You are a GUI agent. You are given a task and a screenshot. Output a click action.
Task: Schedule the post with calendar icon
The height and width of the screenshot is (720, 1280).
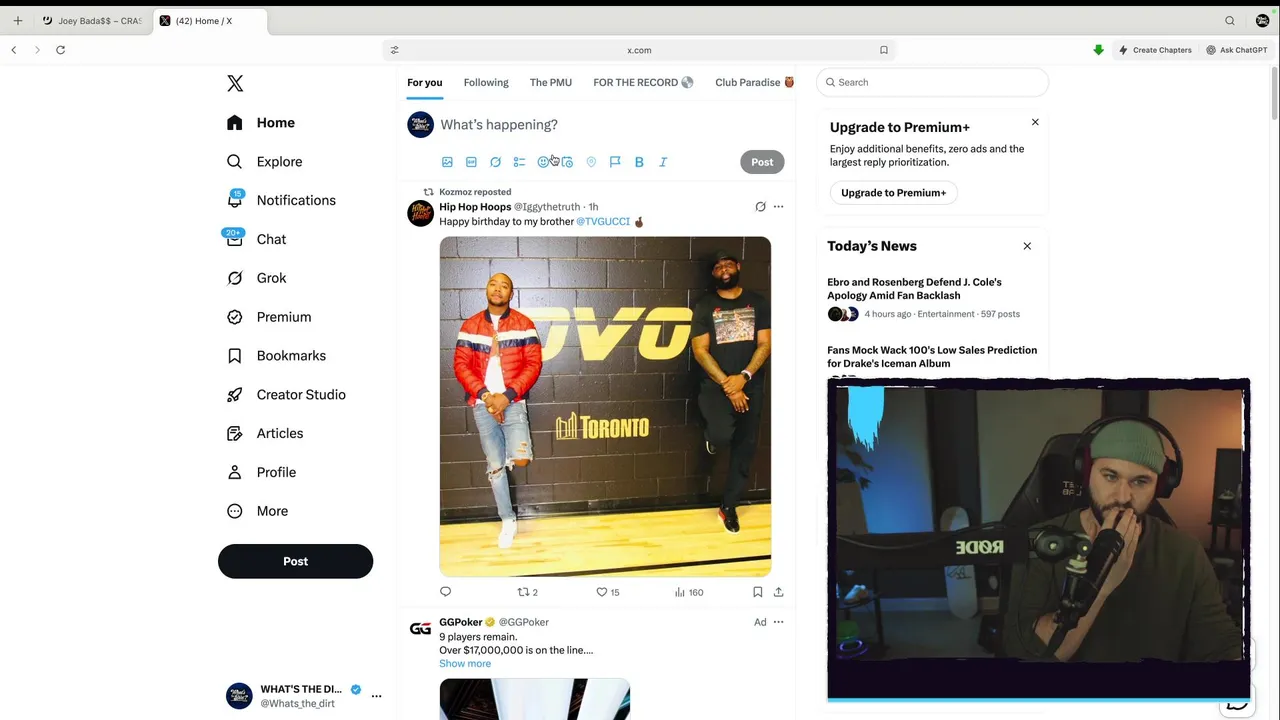(x=567, y=162)
